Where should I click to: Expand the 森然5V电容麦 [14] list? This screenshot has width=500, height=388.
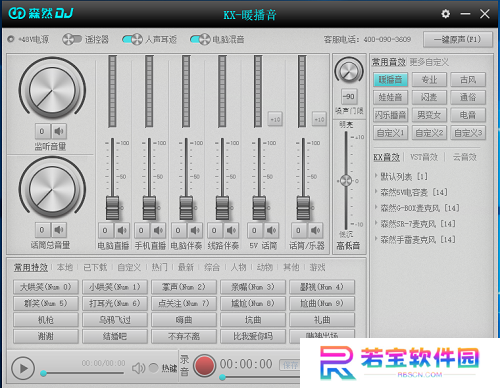coord(376,191)
